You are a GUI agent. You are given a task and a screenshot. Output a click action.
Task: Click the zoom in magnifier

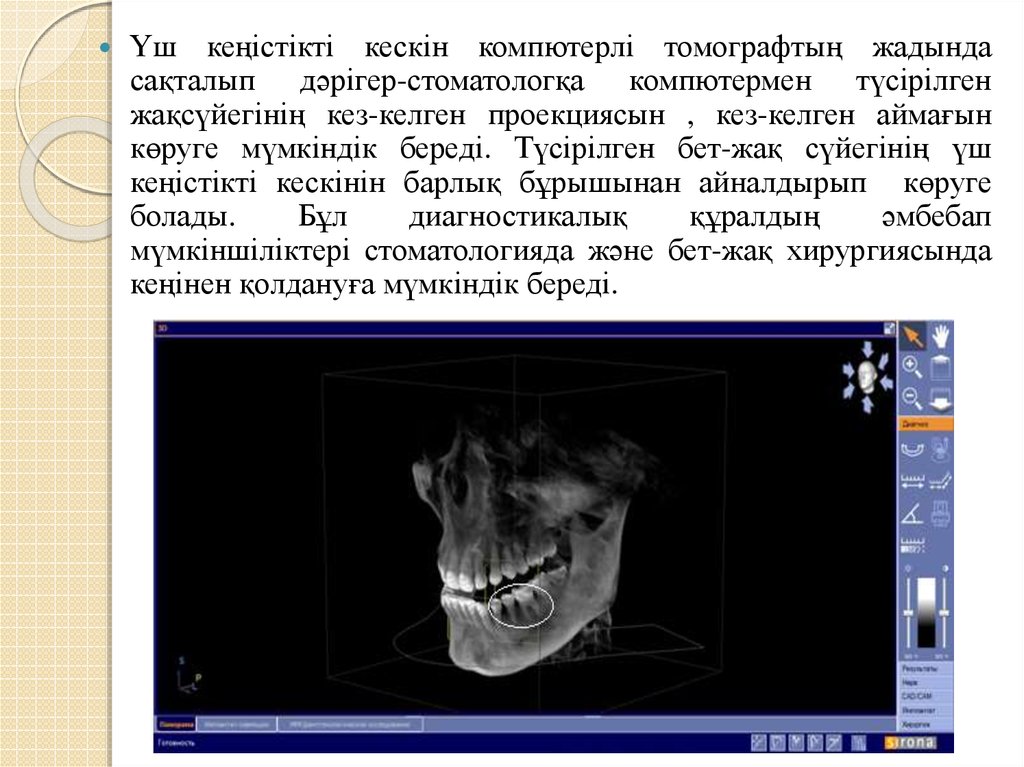[912, 367]
